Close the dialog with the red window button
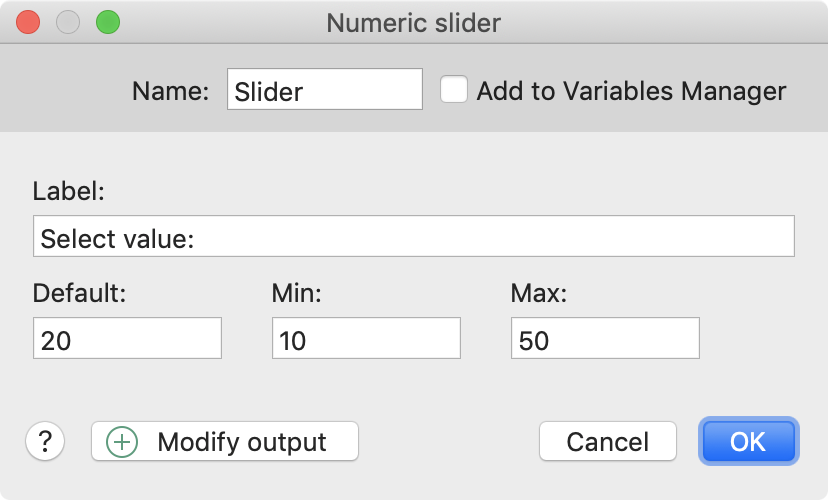This screenshot has width=828, height=500. click(x=28, y=23)
